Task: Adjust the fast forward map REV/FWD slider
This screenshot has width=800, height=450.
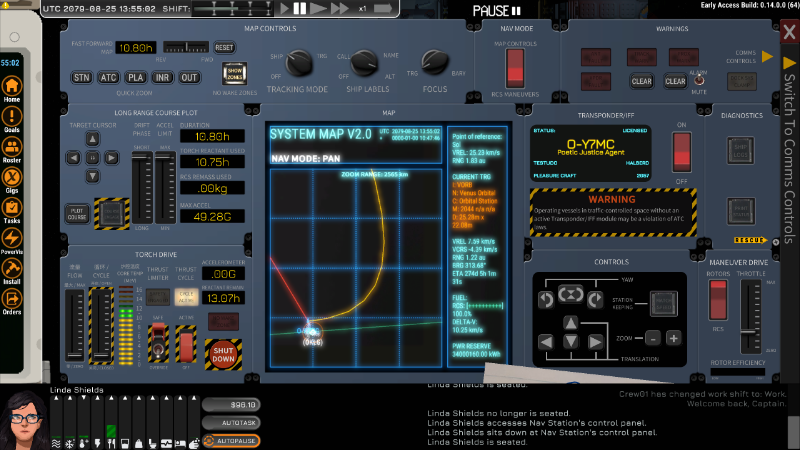Action: 186,47
